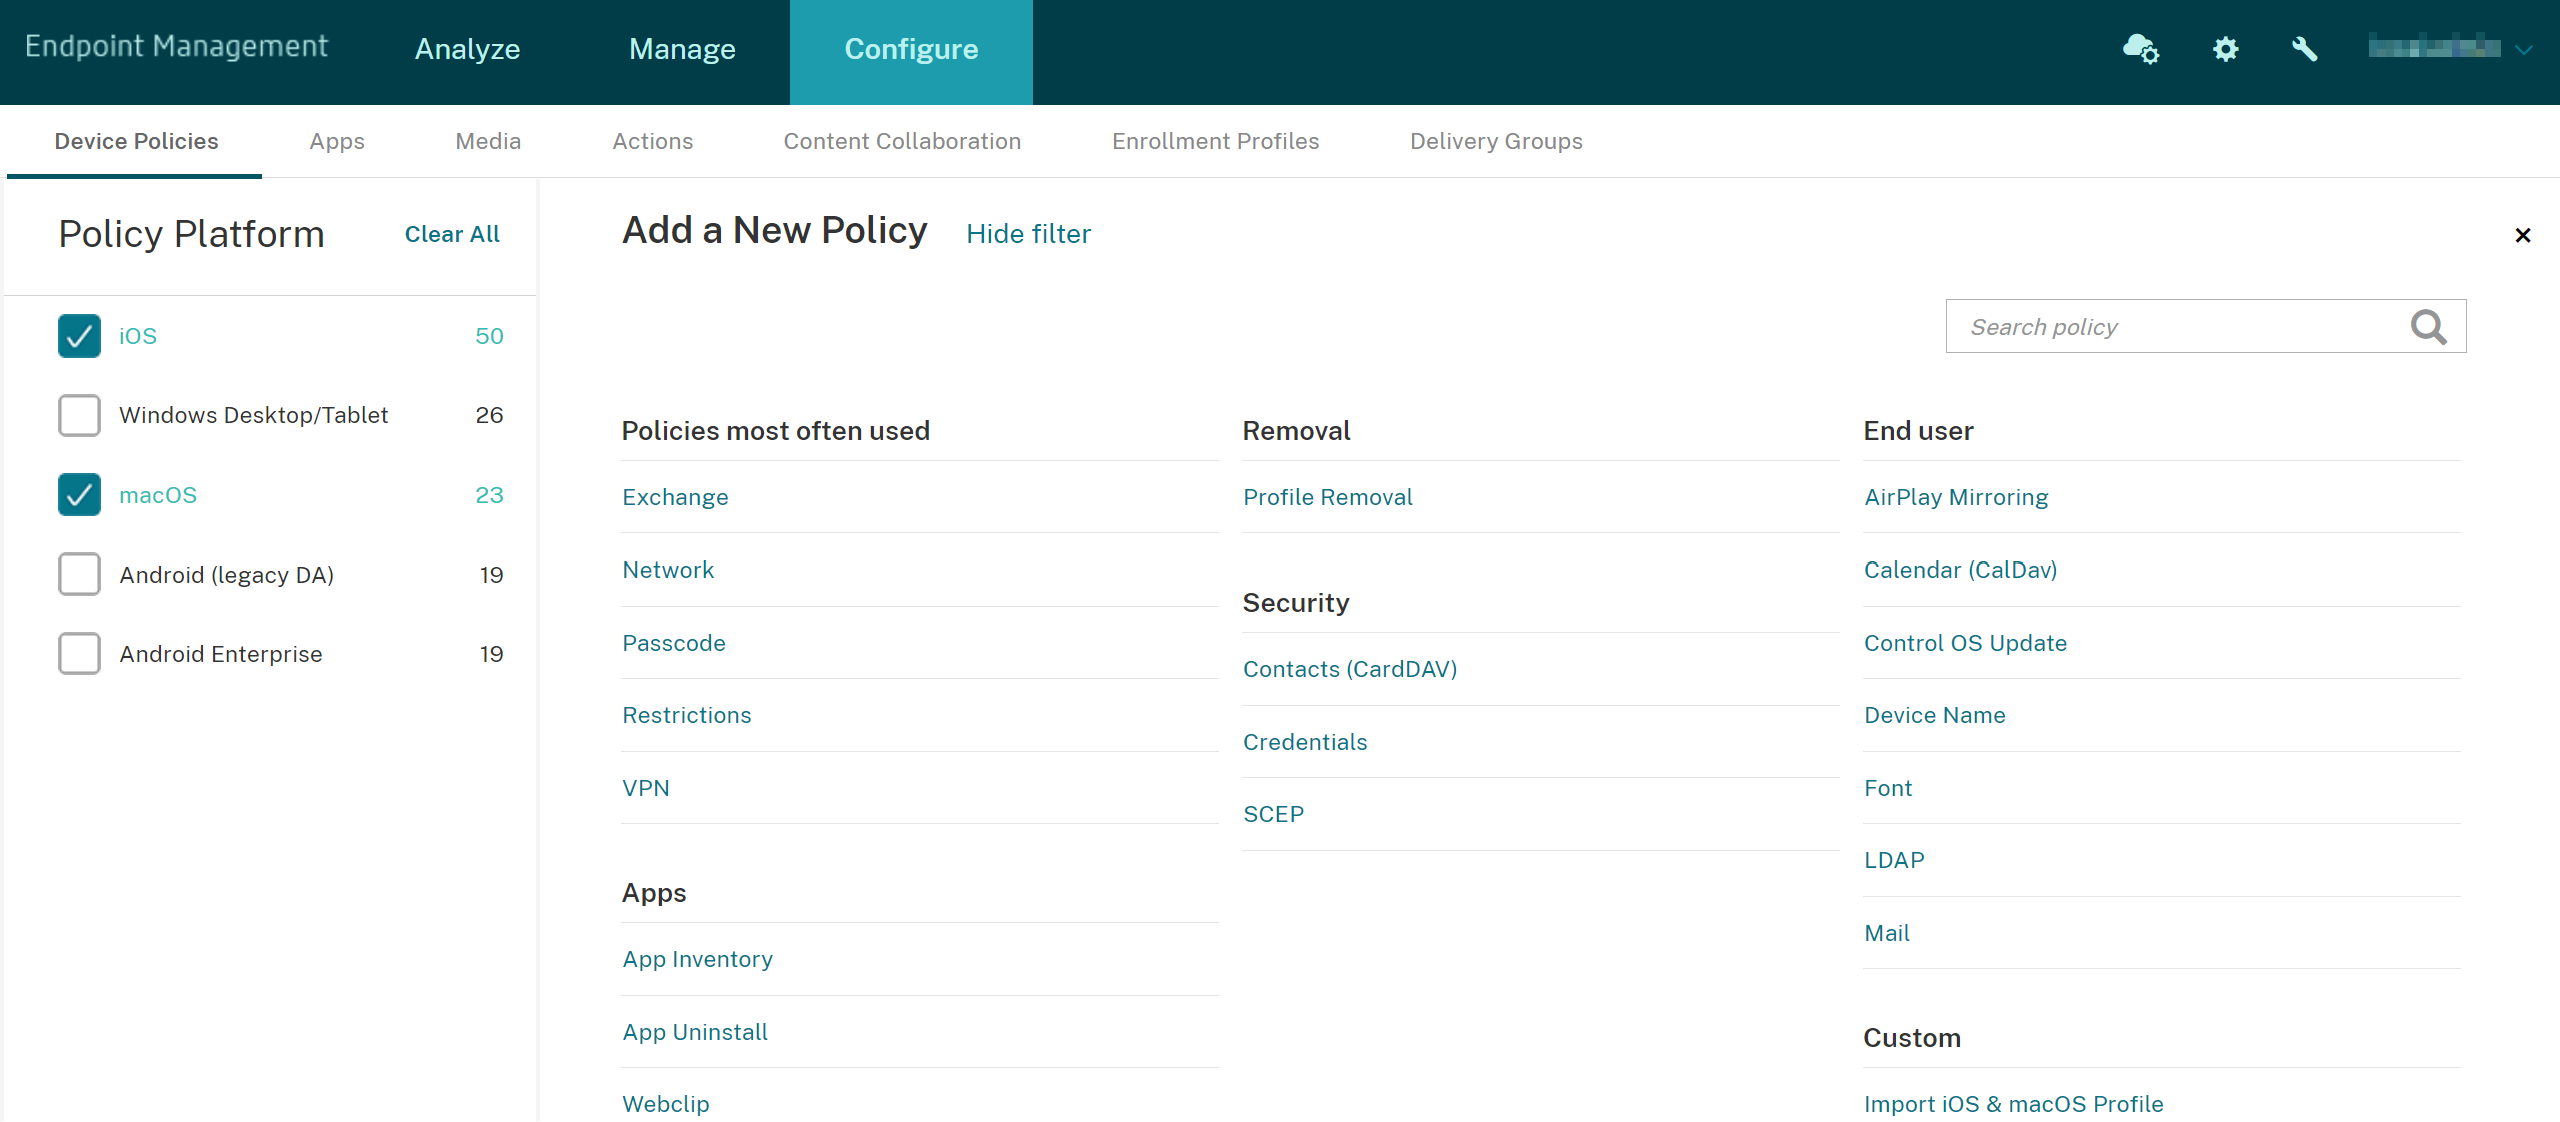The width and height of the screenshot is (2560, 1122).
Task: Click the wrench troubleshooting icon
Action: [2304, 49]
